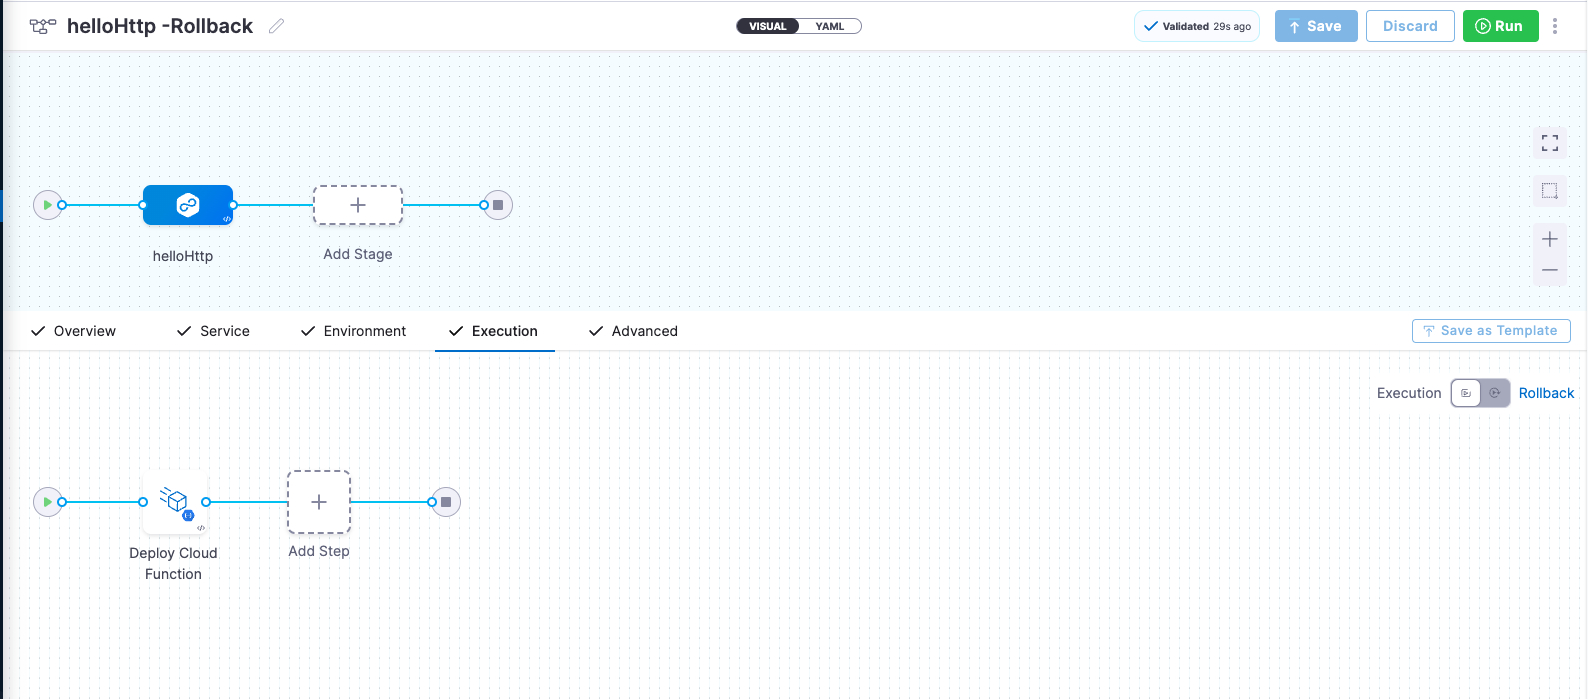Select the helloHttp deployment stage node

coord(188,205)
